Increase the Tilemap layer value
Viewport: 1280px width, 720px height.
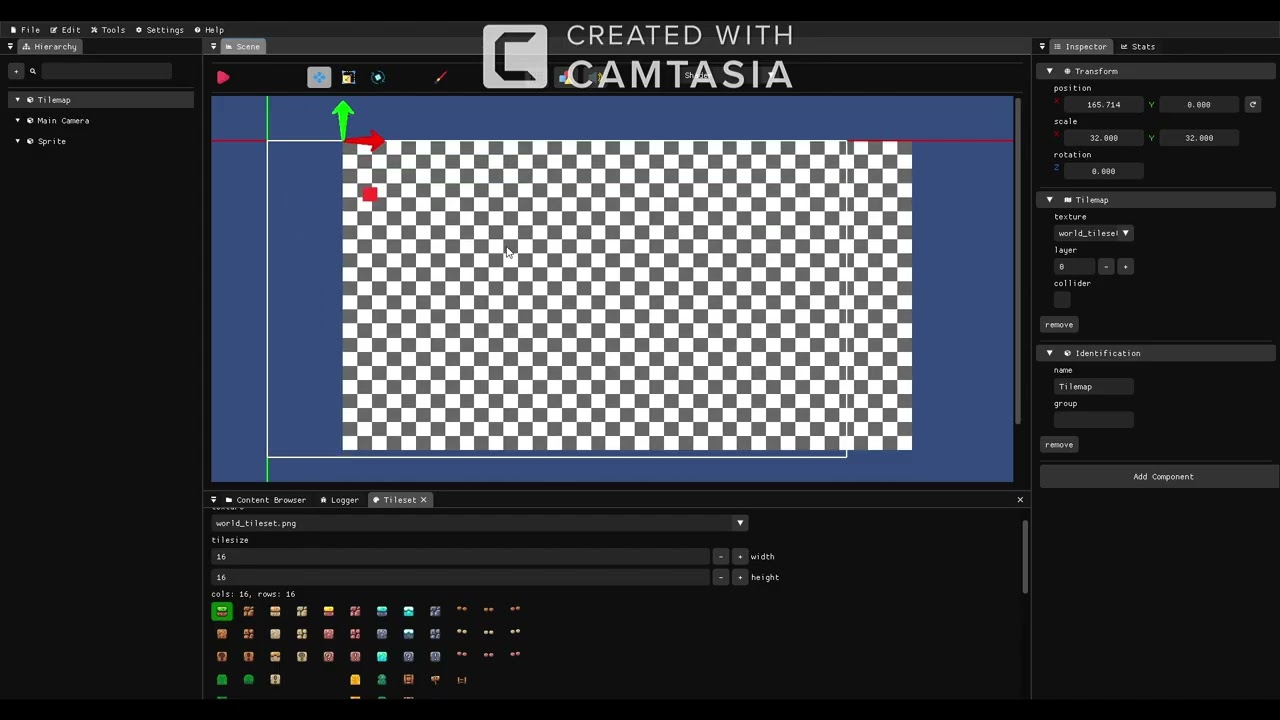click(1125, 267)
